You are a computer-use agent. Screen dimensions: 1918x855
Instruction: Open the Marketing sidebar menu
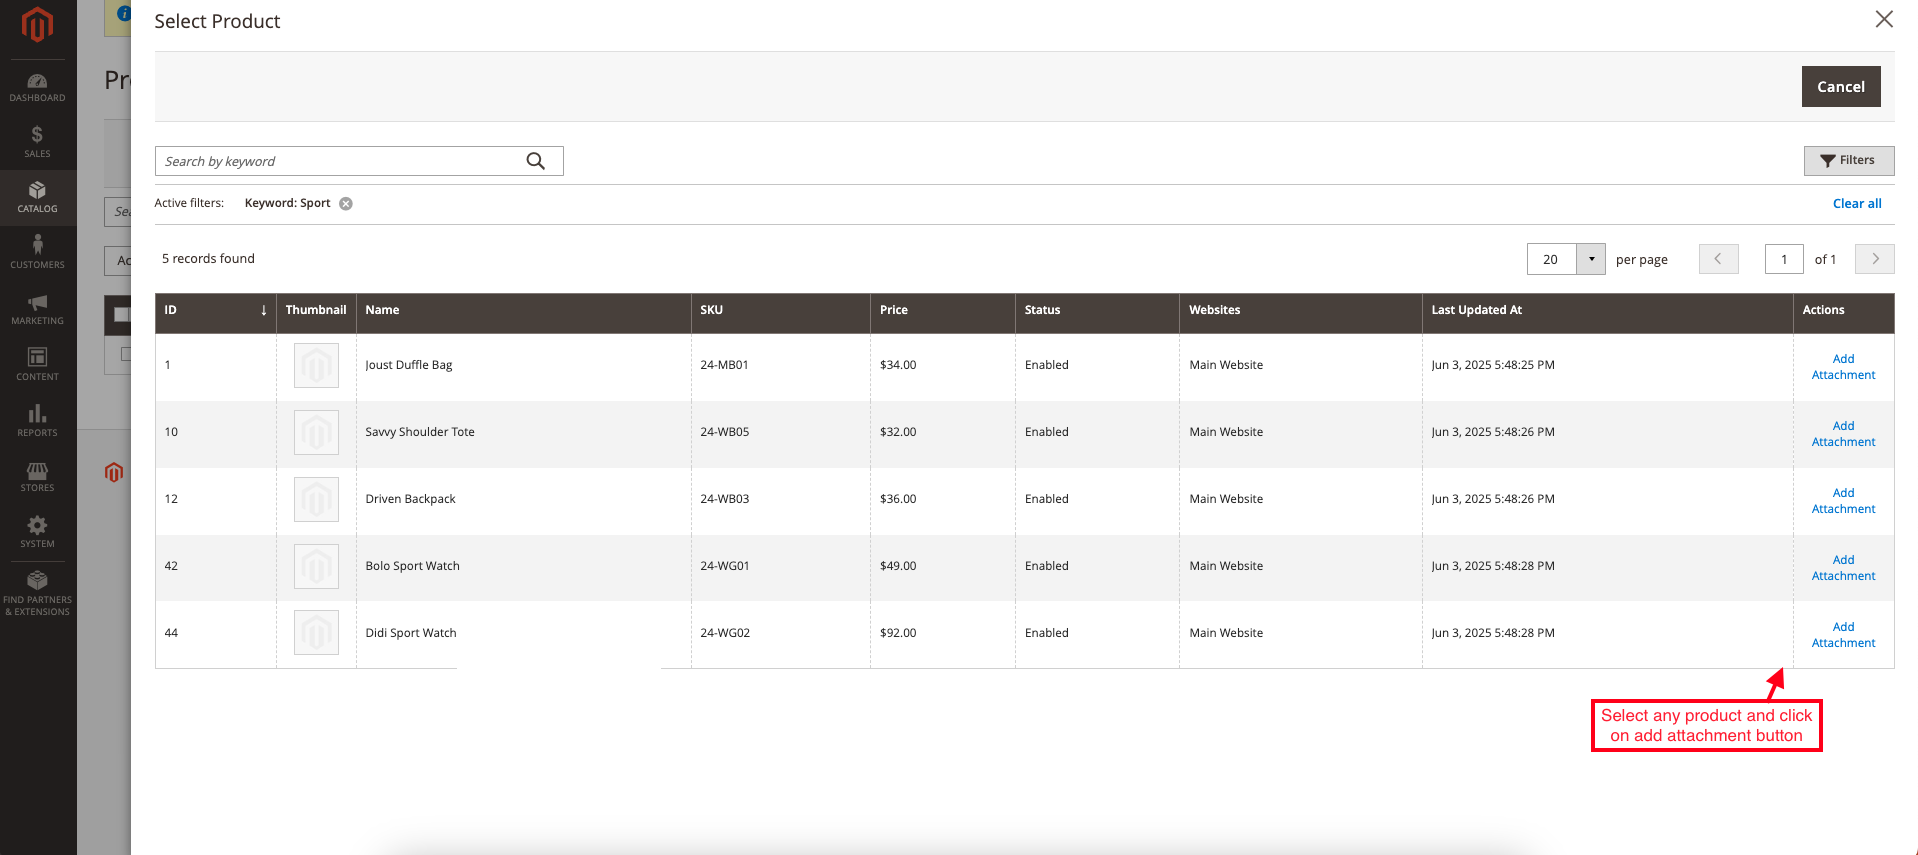tap(37, 309)
